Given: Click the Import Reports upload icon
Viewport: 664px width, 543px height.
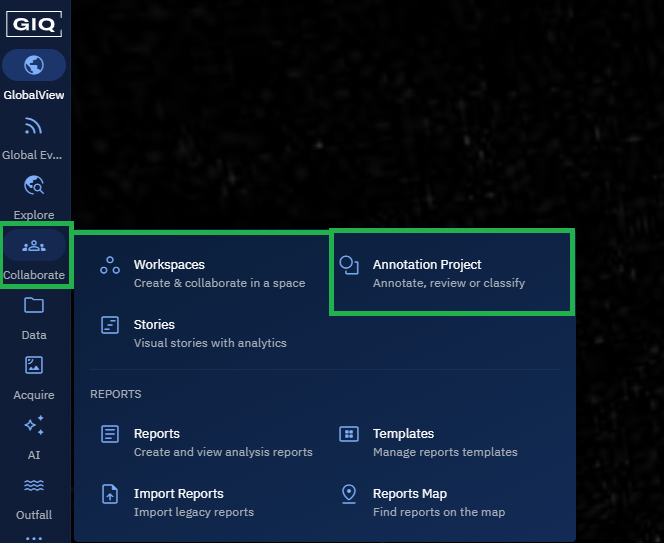Looking at the screenshot, I should point(111,494).
